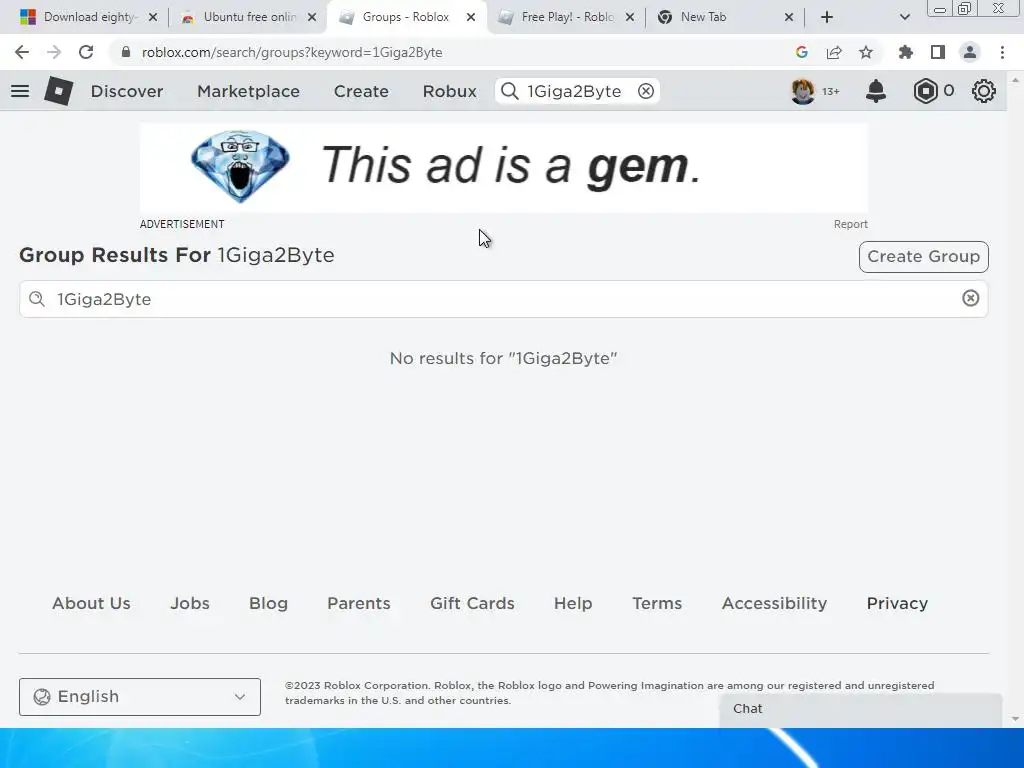
Task: Open the Create menu item
Action: [361, 91]
